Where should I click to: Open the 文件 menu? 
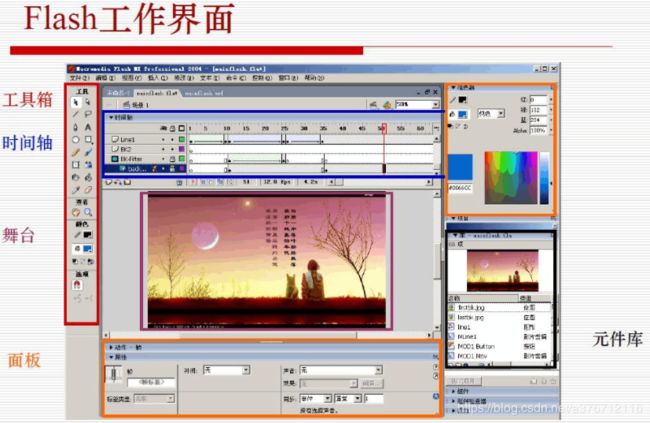[x=79, y=78]
